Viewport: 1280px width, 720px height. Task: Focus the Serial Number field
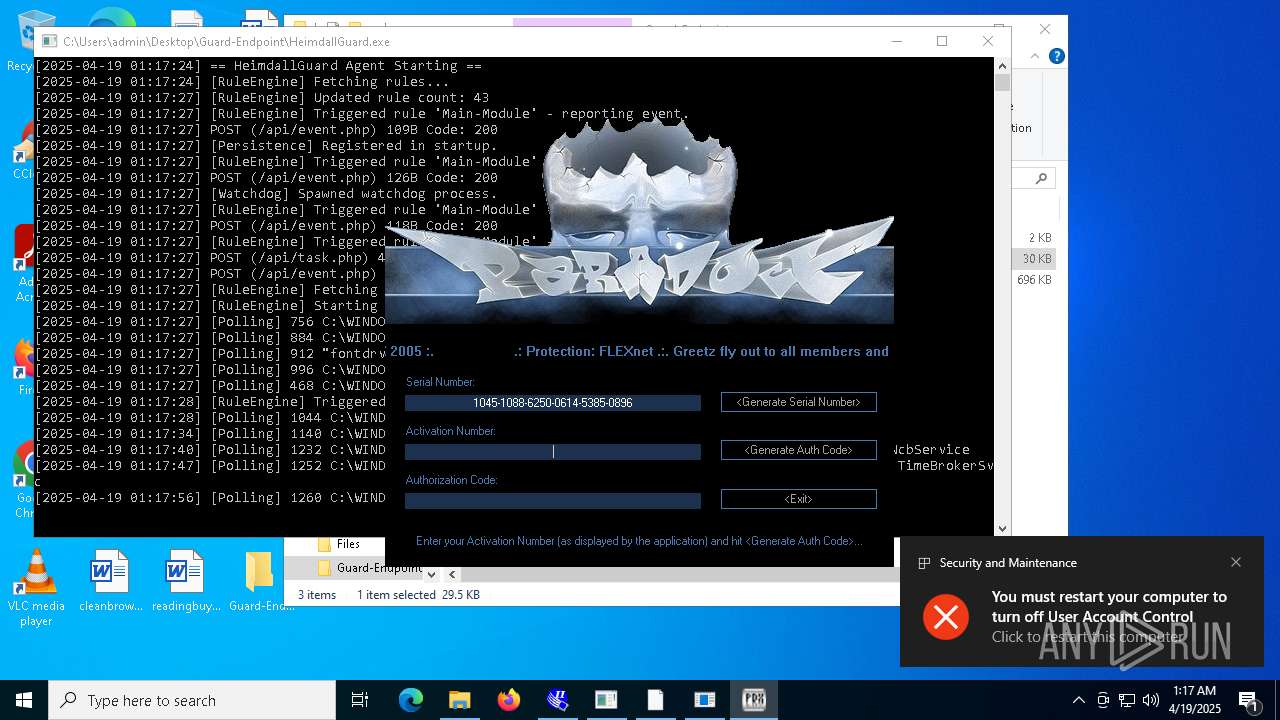[x=553, y=403]
